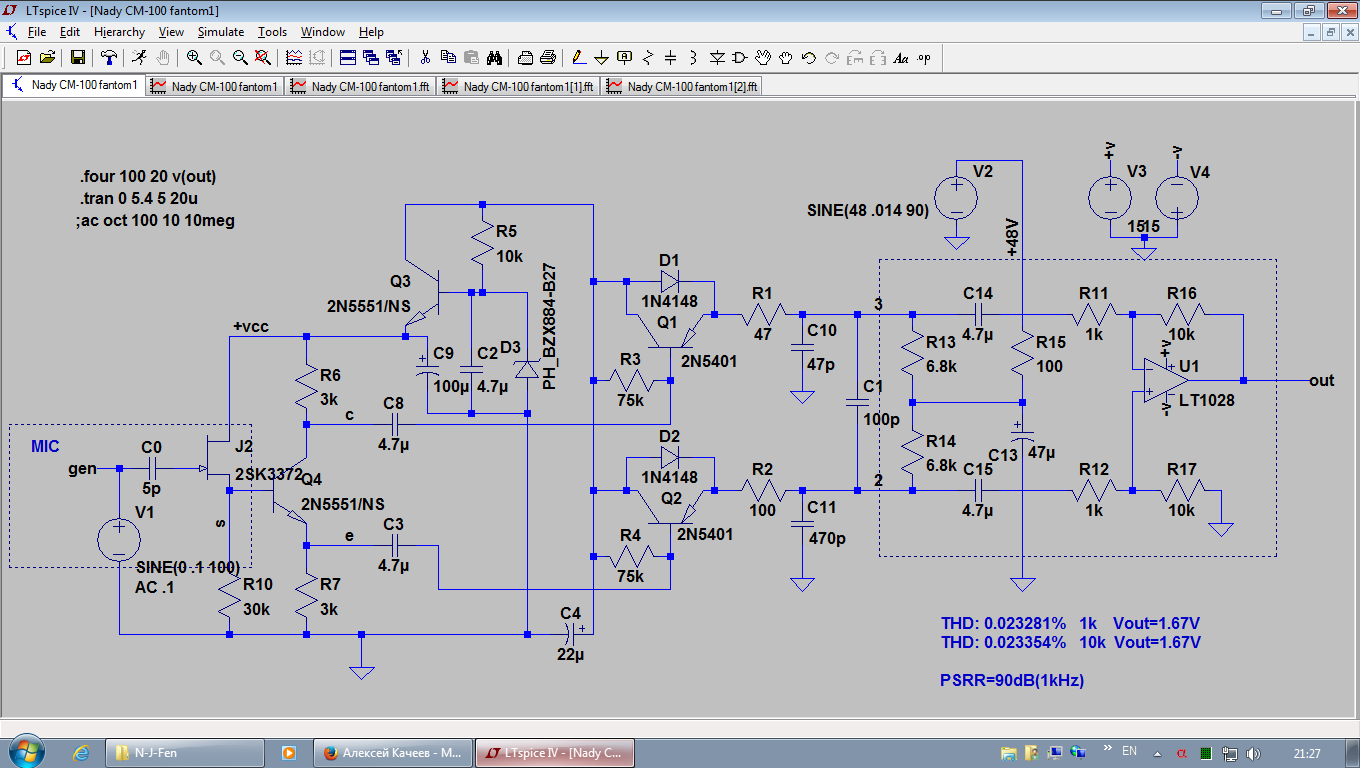Viewport: 1360px width, 768px height.
Task: Save the schematic with the floppy icon
Action: tap(77, 57)
